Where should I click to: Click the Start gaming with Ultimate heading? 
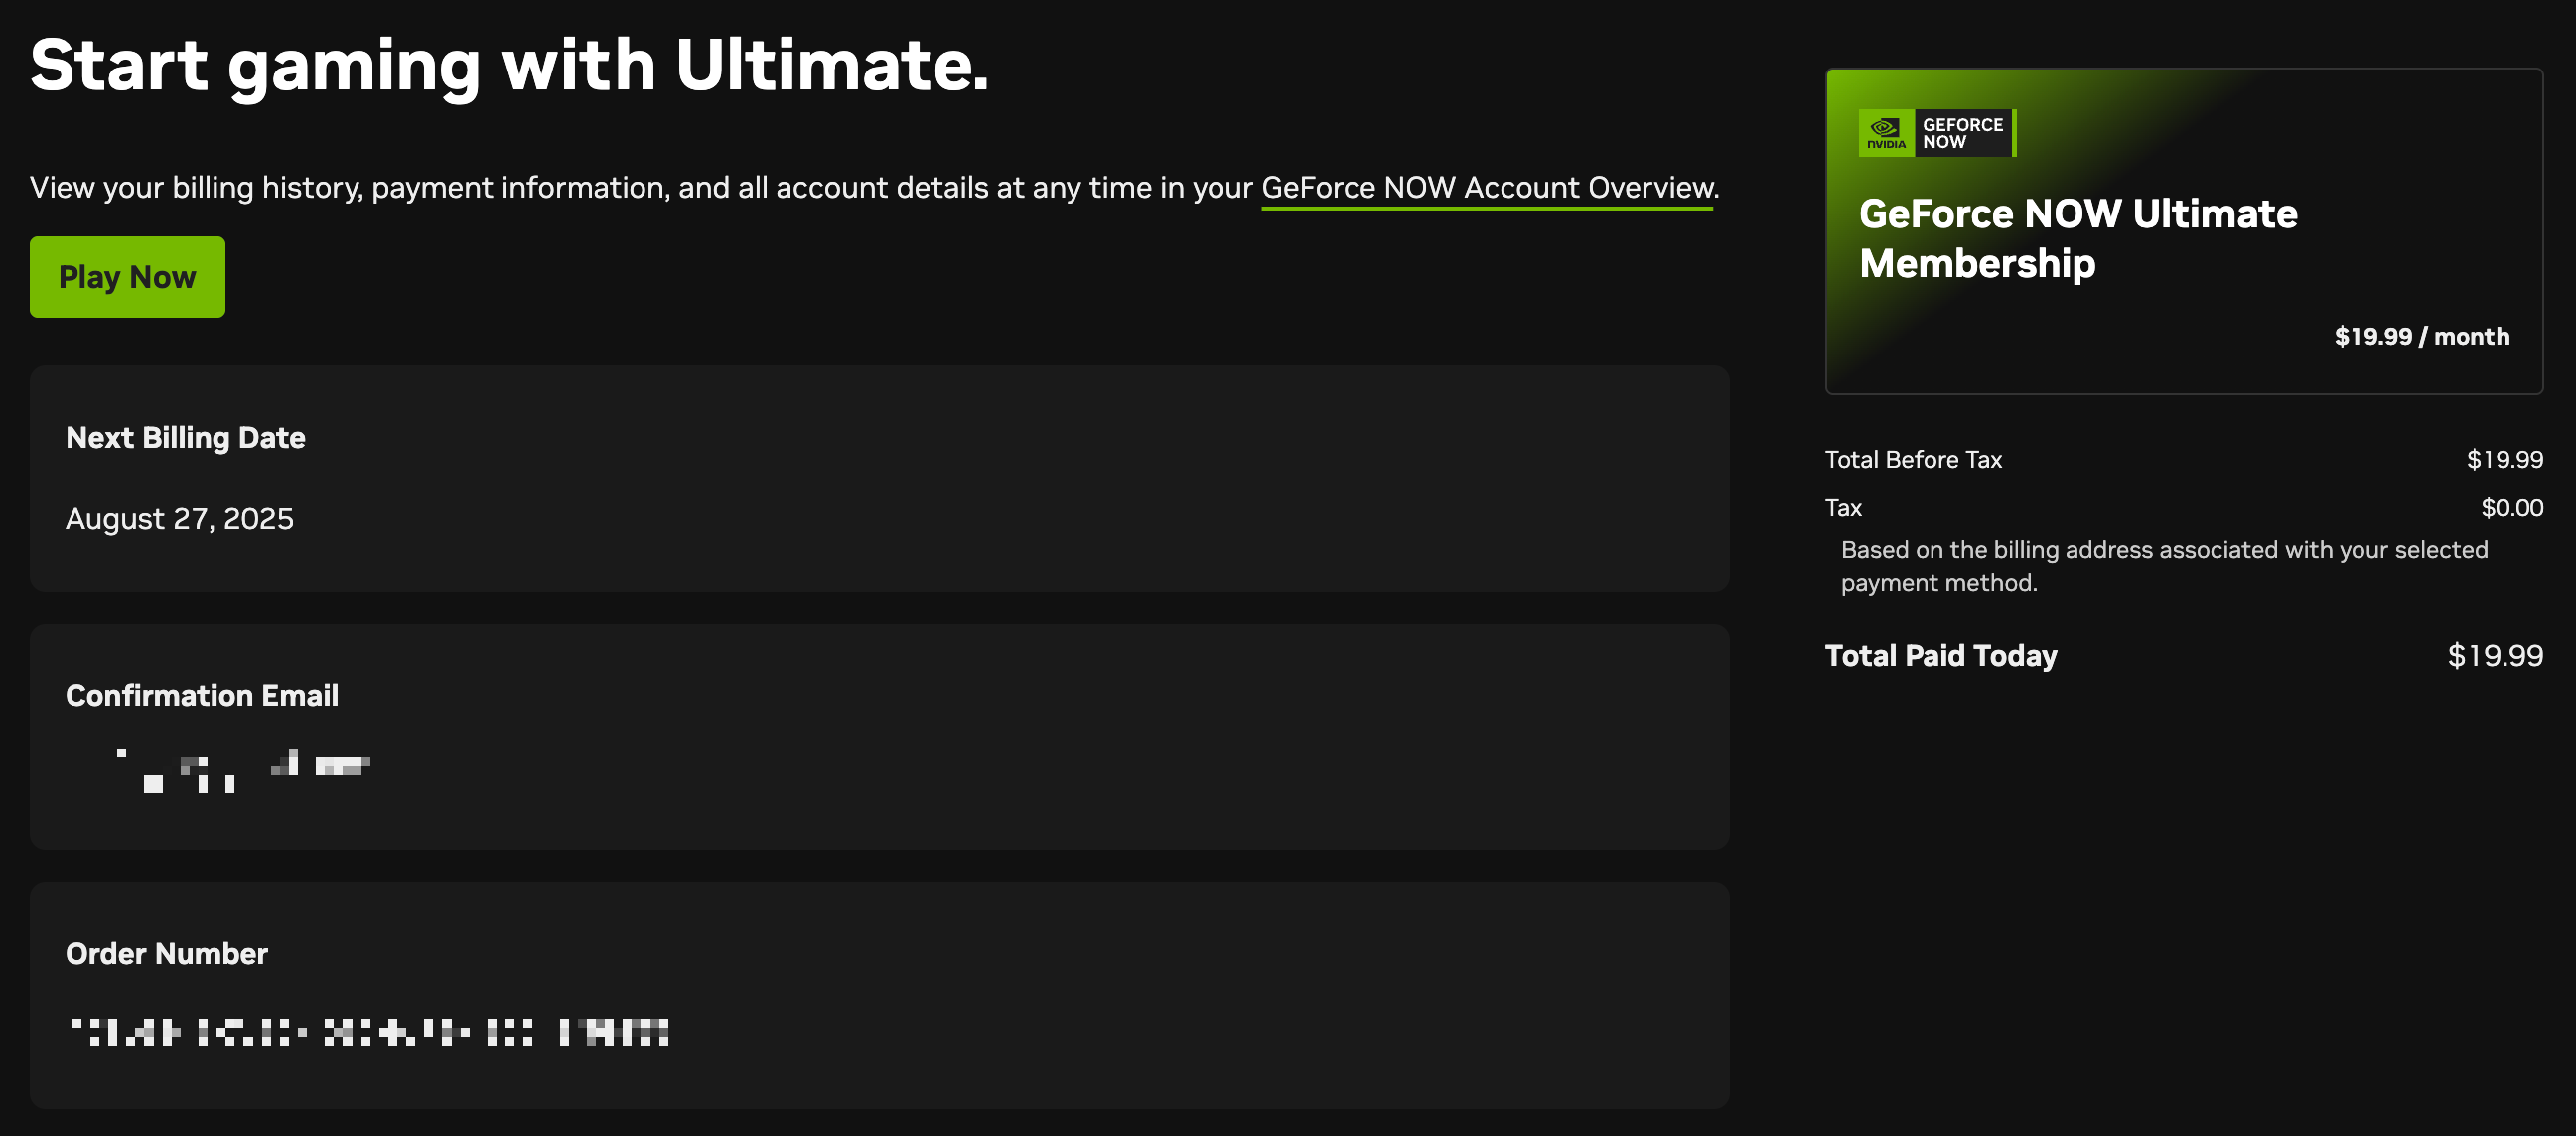(x=509, y=66)
